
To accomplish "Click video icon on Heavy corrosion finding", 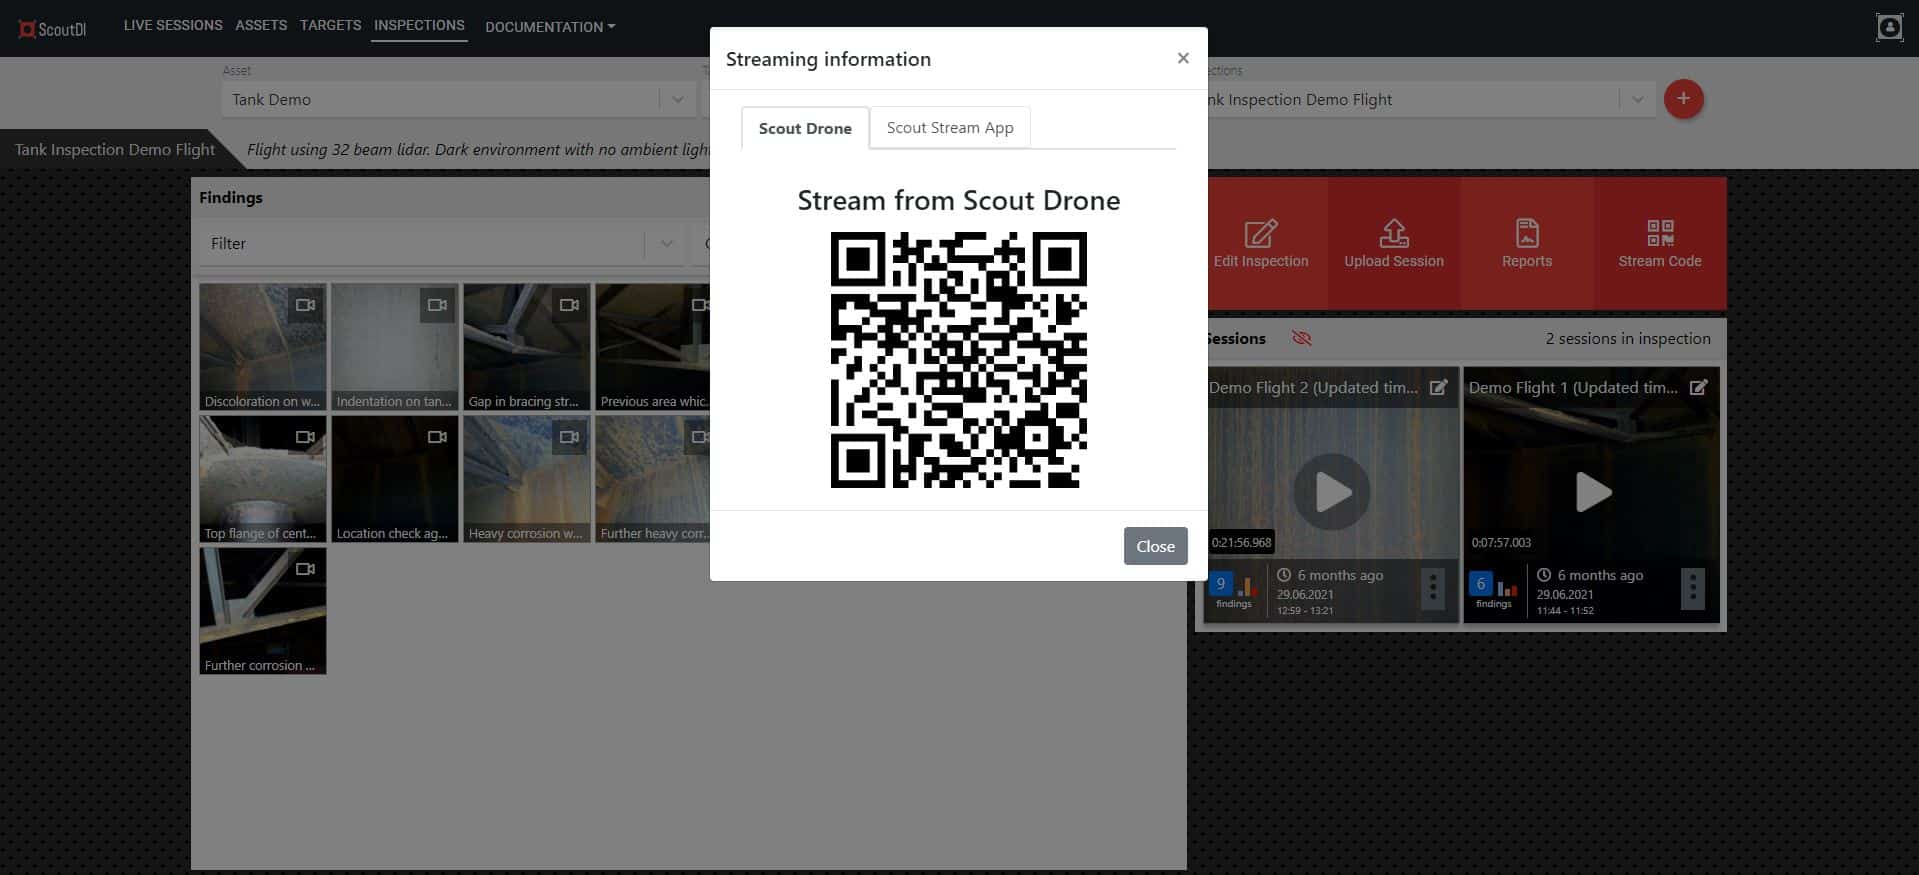I will pyautogui.click(x=569, y=437).
